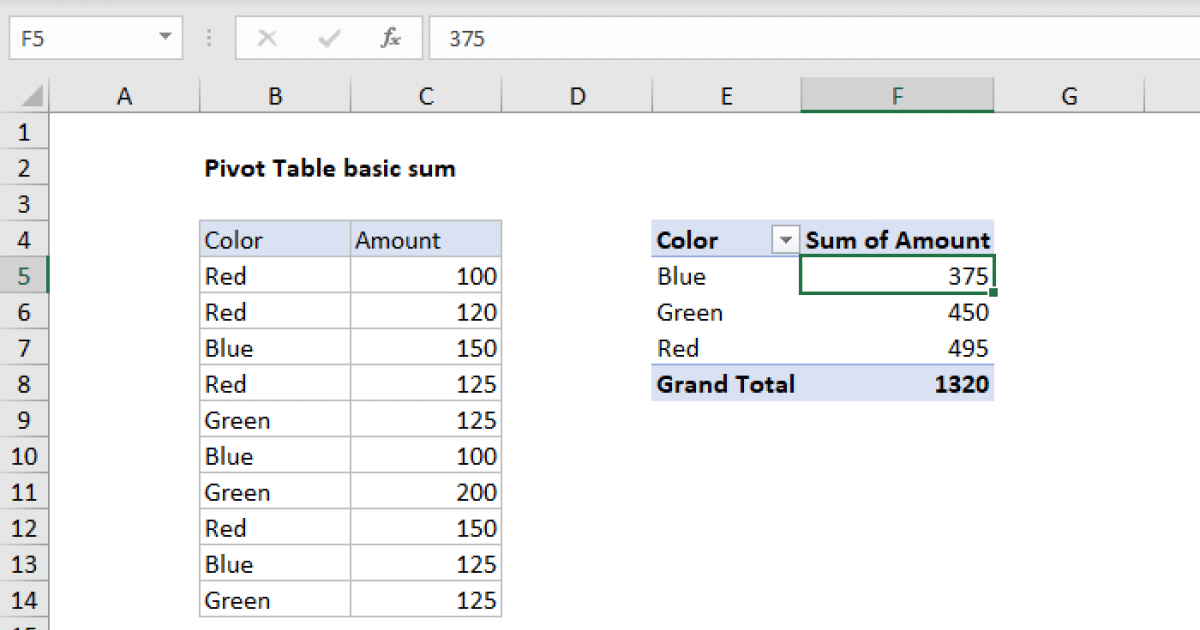This screenshot has width=1200, height=630.
Task: Click the Grand Total label cell
Action: tap(725, 384)
